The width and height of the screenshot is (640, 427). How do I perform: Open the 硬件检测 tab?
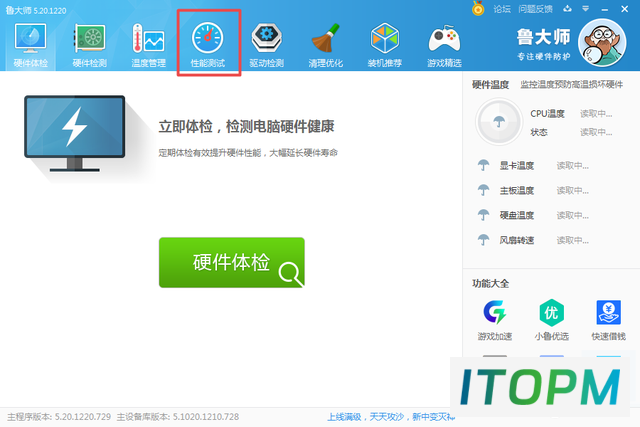click(x=89, y=45)
